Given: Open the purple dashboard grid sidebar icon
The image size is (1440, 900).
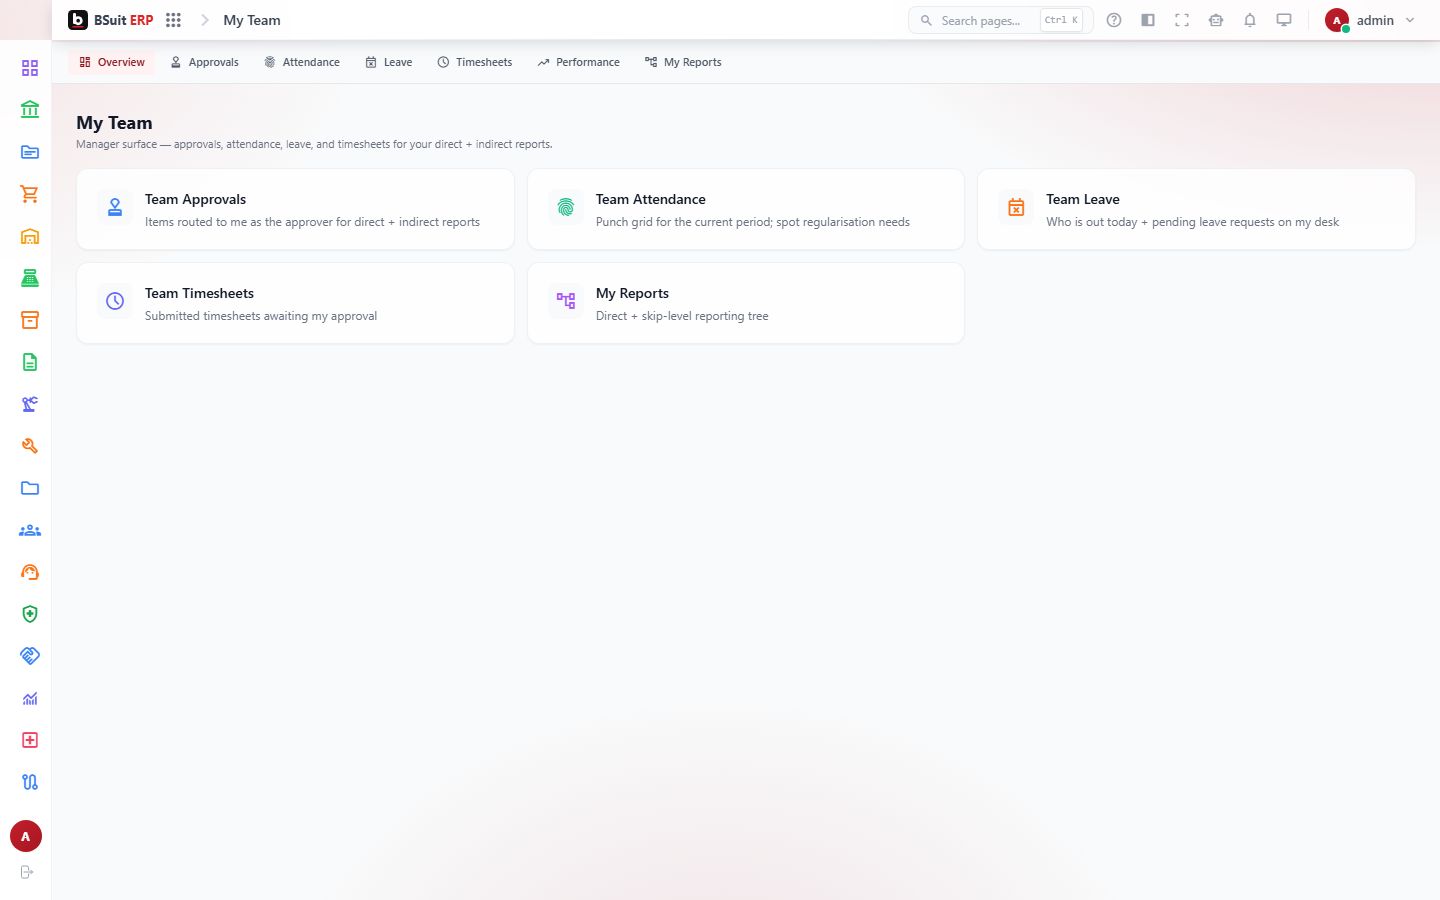Looking at the screenshot, I should point(30,68).
